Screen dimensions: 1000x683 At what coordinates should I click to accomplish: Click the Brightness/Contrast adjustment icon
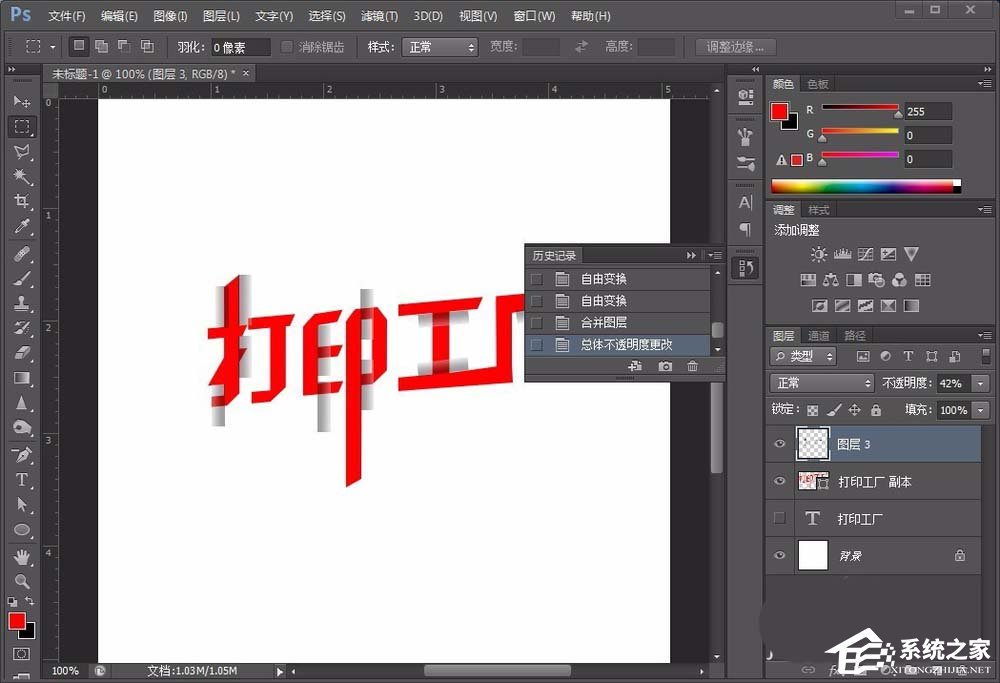818,254
